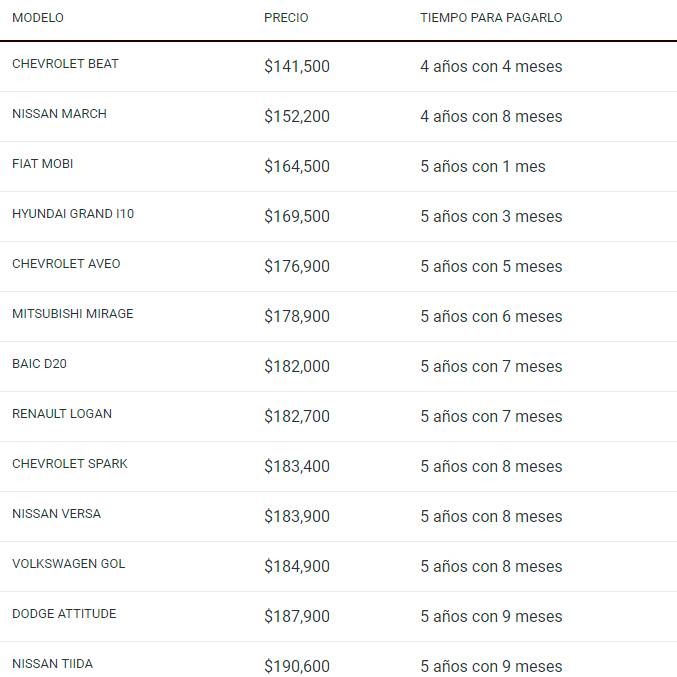This screenshot has height=677, width=677.
Task: Select the CHEVROLET BEAT model cell
Action: pos(65,64)
